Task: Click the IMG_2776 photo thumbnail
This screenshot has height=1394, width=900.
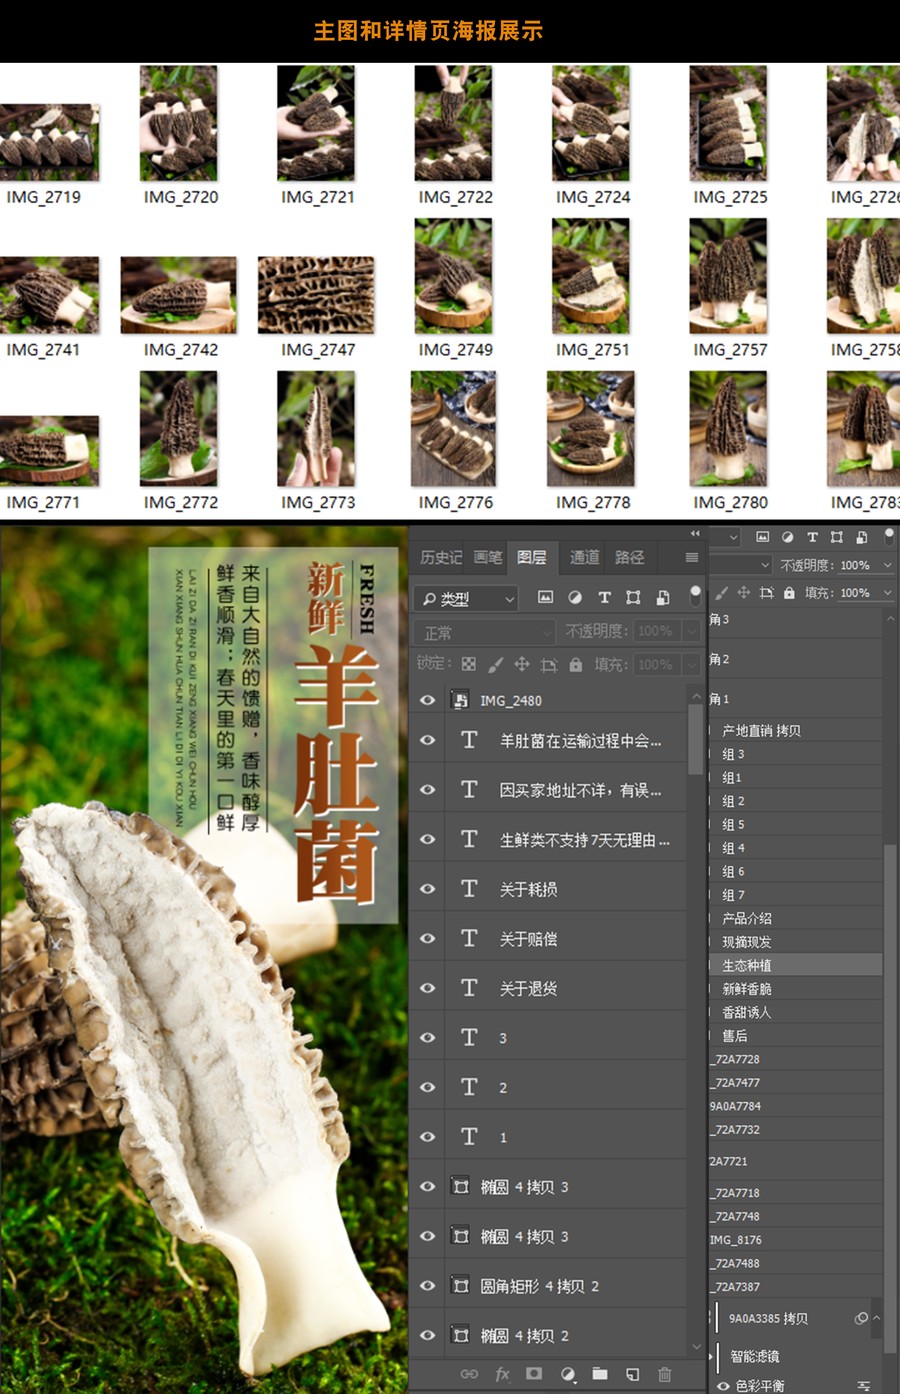Action: click(453, 429)
